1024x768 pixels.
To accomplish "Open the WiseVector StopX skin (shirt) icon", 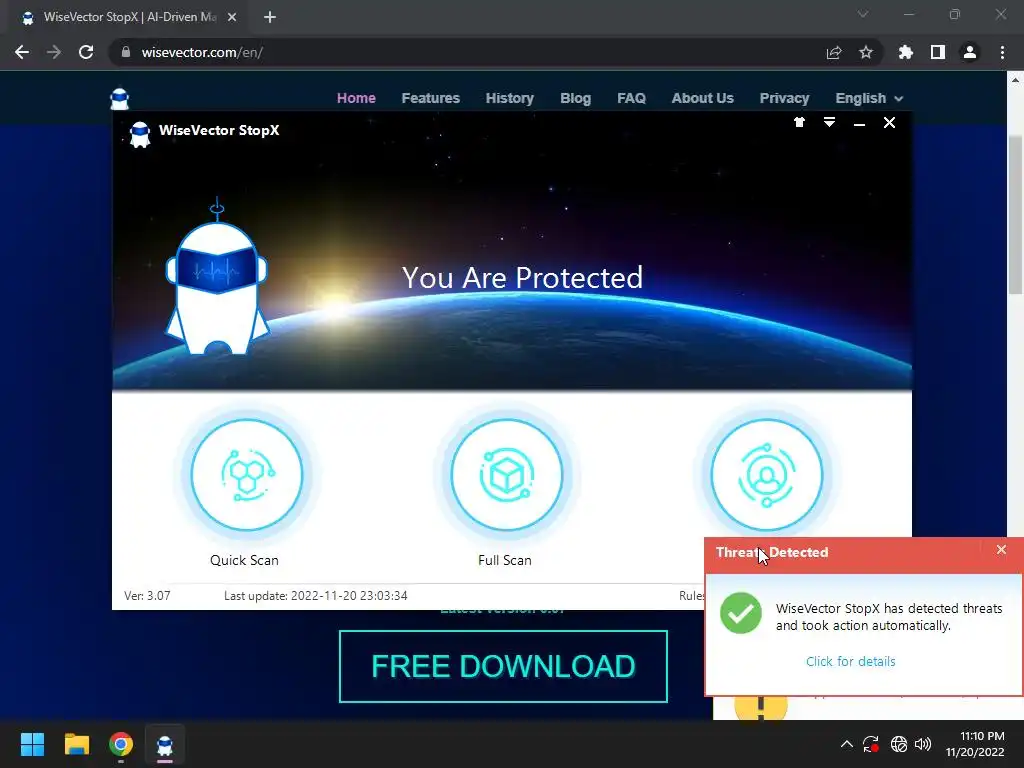I will coord(799,122).
